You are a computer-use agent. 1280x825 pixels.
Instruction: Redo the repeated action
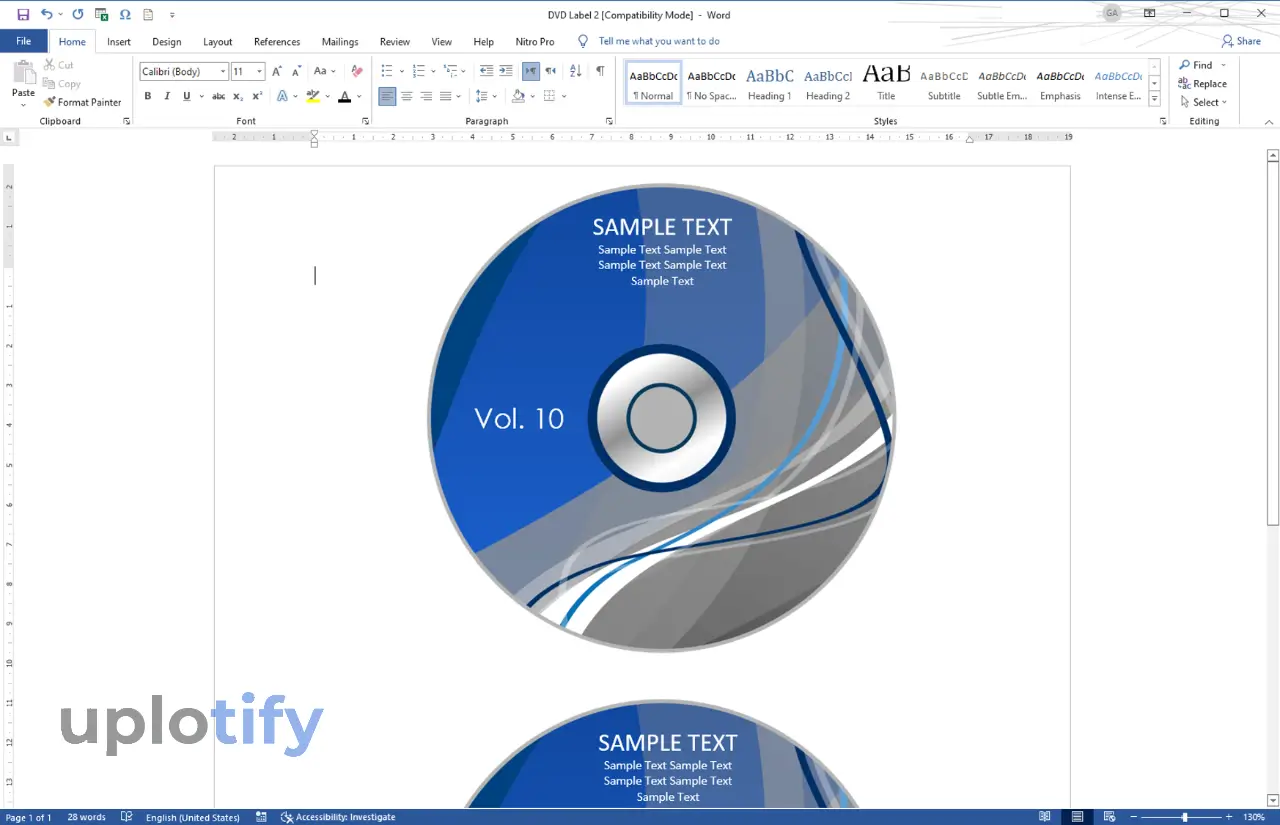coord(78,14)
